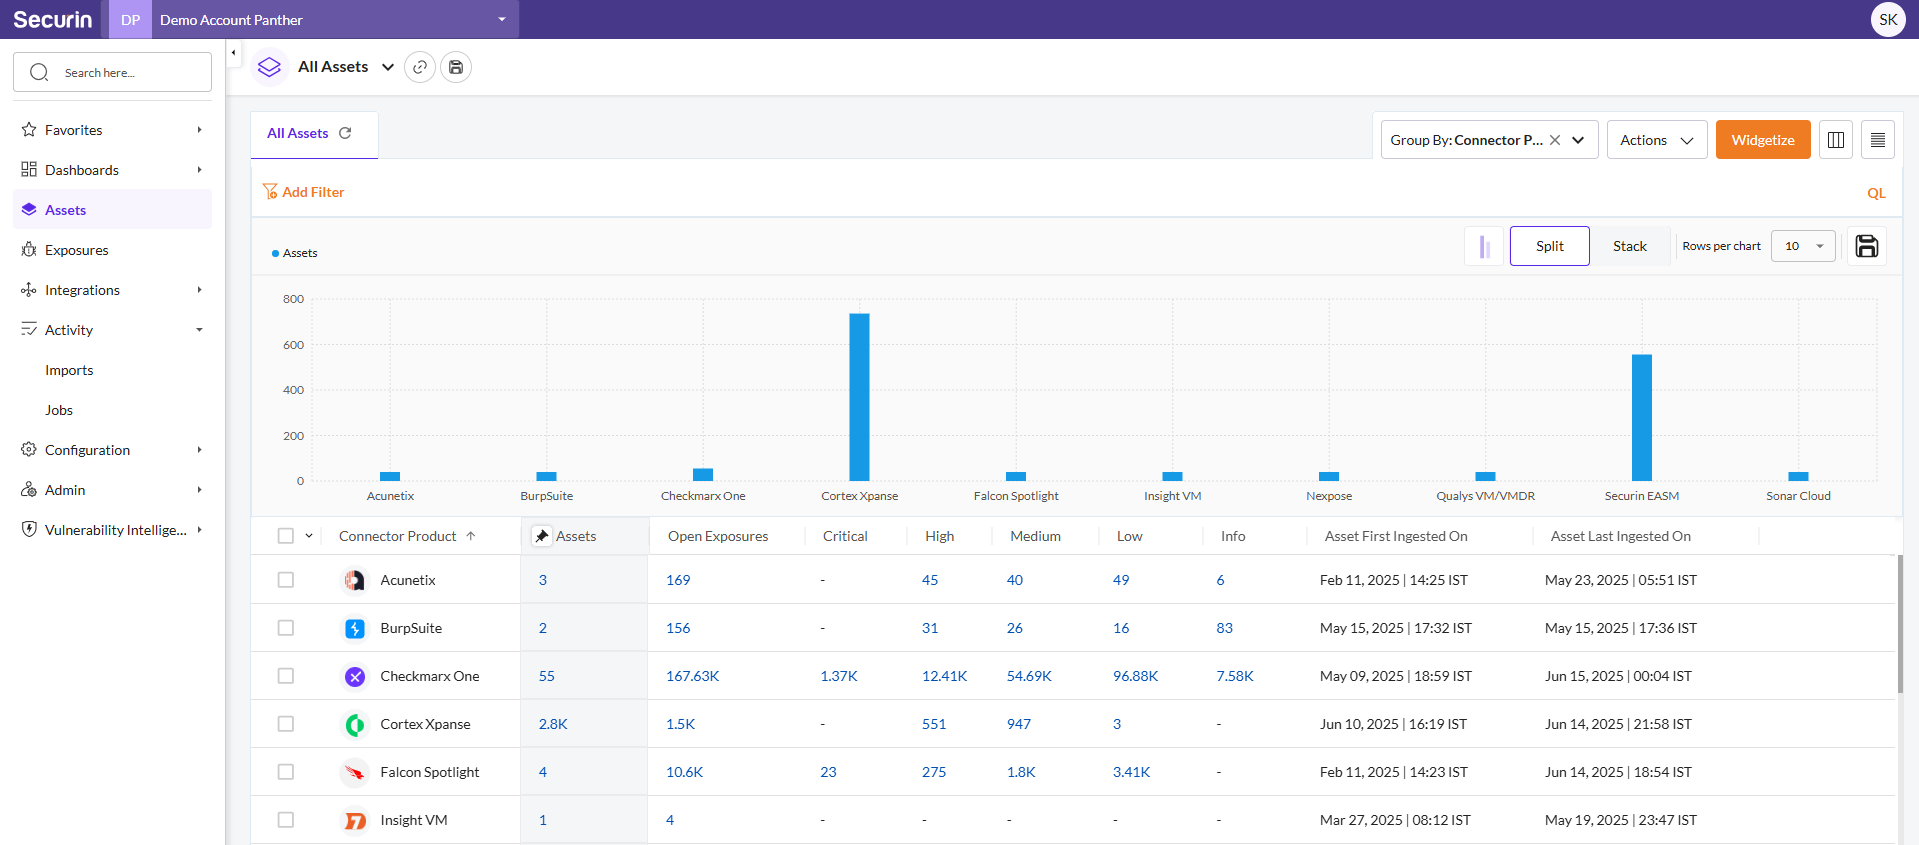Open the Actions dropdown
1919x845 pixels.
pos(1657,140)
